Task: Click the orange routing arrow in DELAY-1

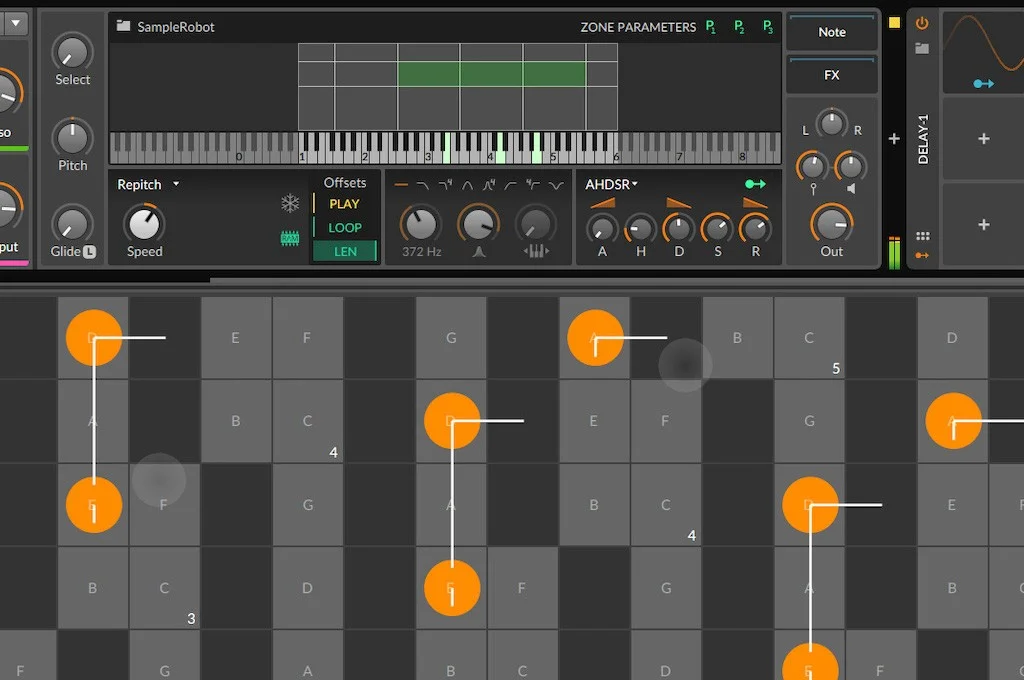Action: pyautogui.click(x=922, y=255)
